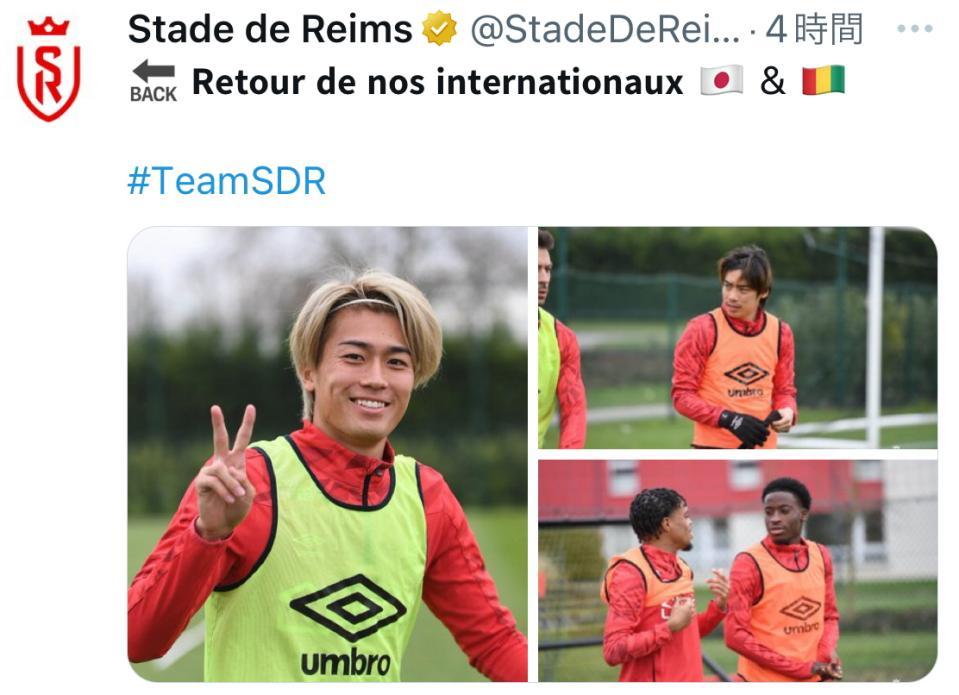Click the red crown atop the club crest
The image size is (959, 695).
click(x=48, y=27)
